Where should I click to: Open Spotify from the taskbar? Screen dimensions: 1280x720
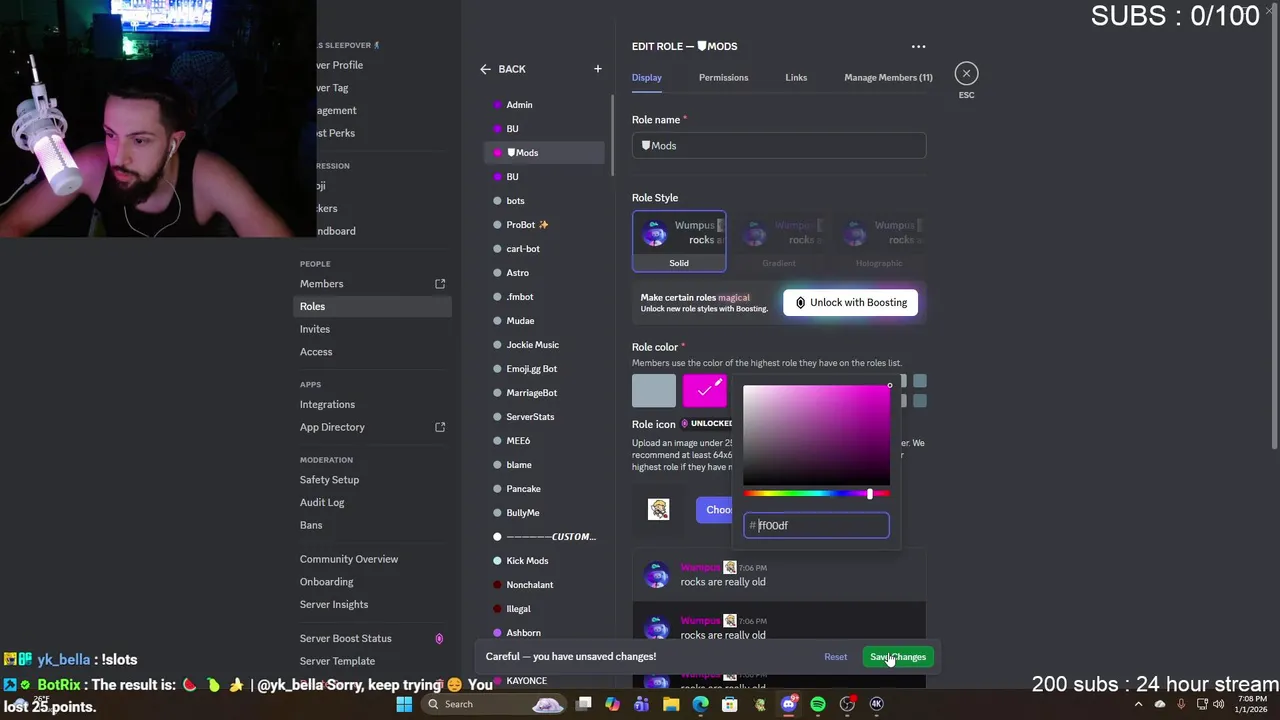[x=818, y=704]
